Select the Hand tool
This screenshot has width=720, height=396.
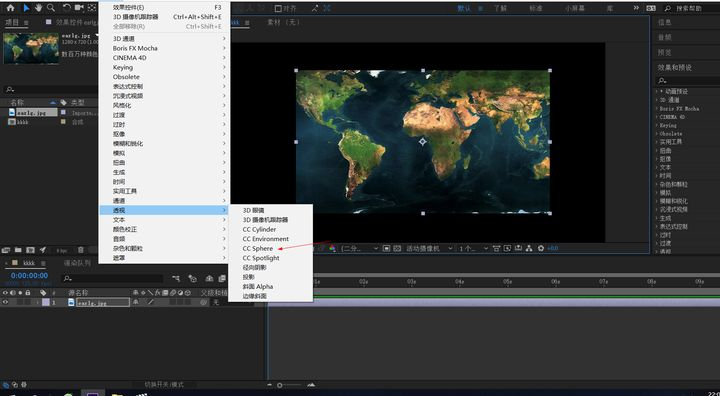(x=39, y=8)
